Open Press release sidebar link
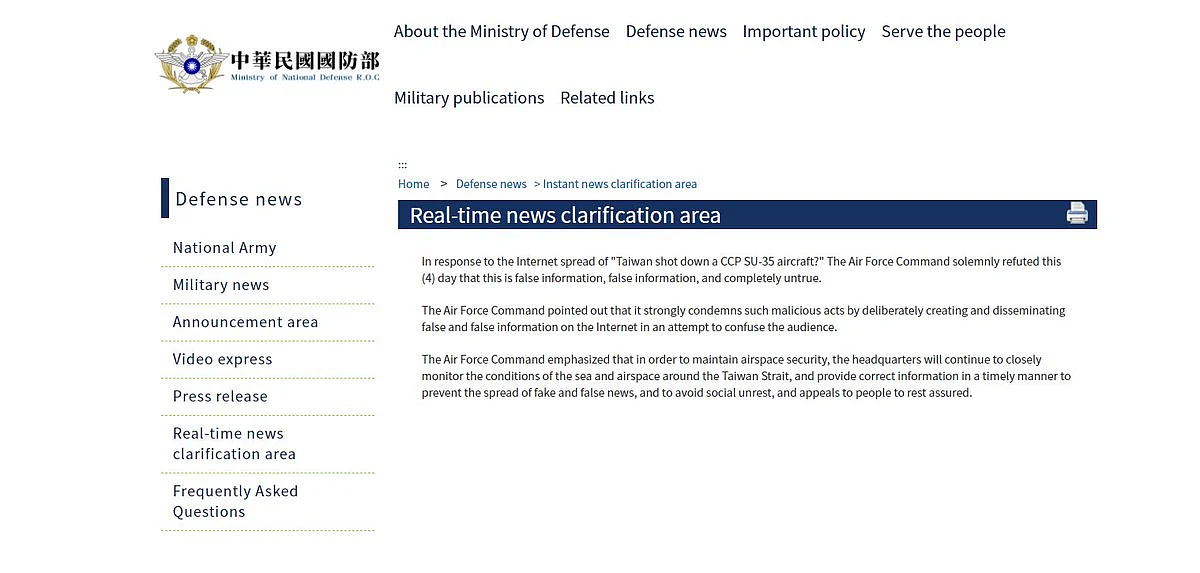Viewport: 1200px width, 573px height. point(220,396)
